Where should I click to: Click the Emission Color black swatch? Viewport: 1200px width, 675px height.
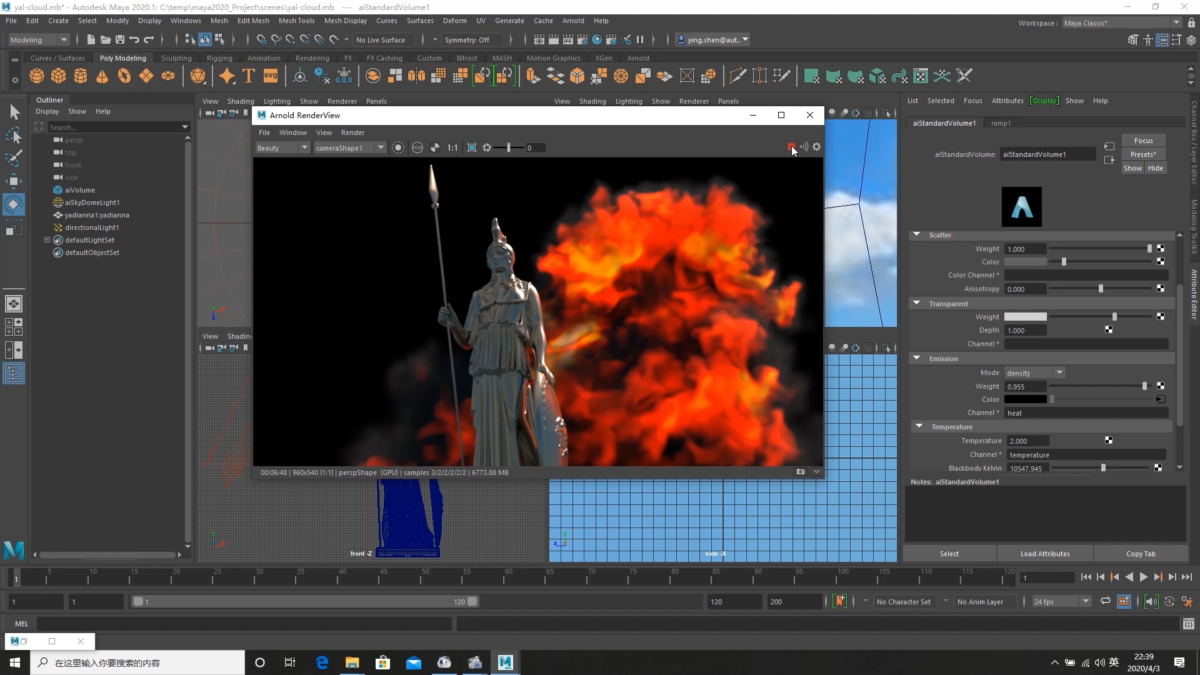pos(1025,399)
